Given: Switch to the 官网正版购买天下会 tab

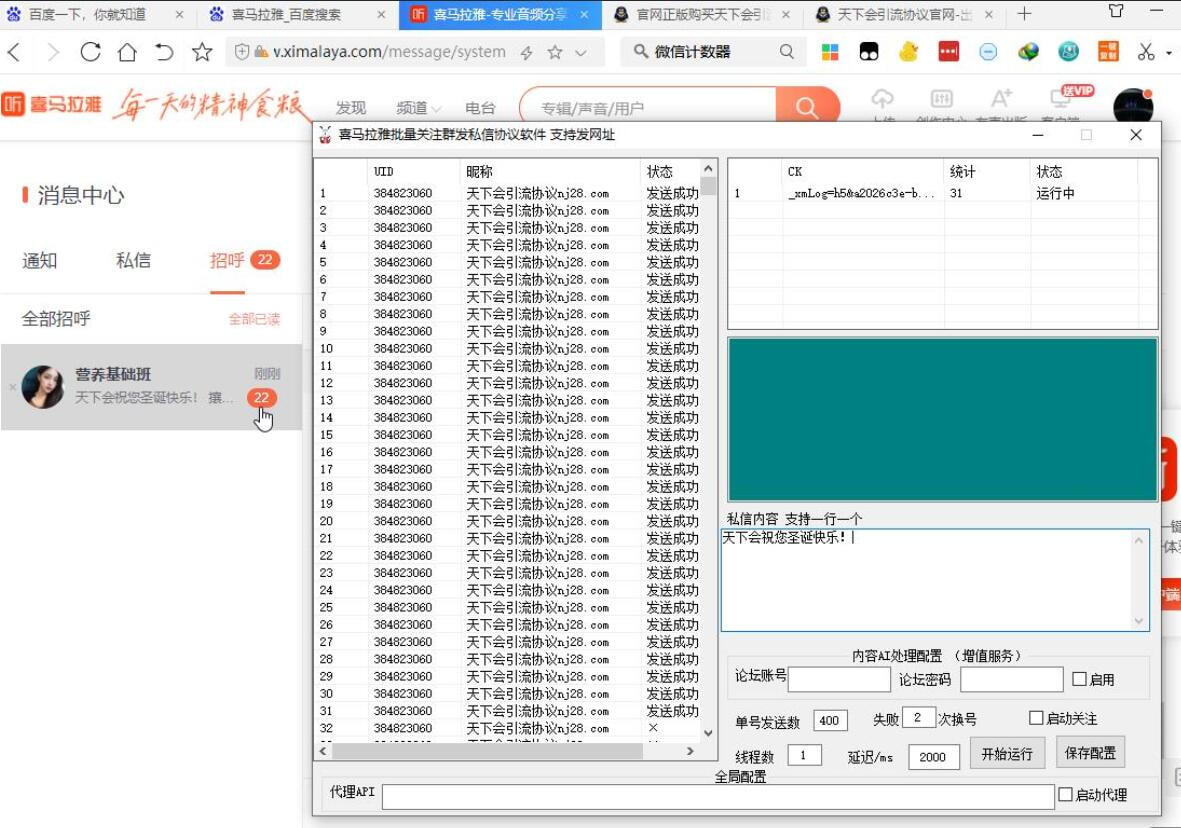Looking at the screenshot, I should pyautogui.click(x=700, y=14).
